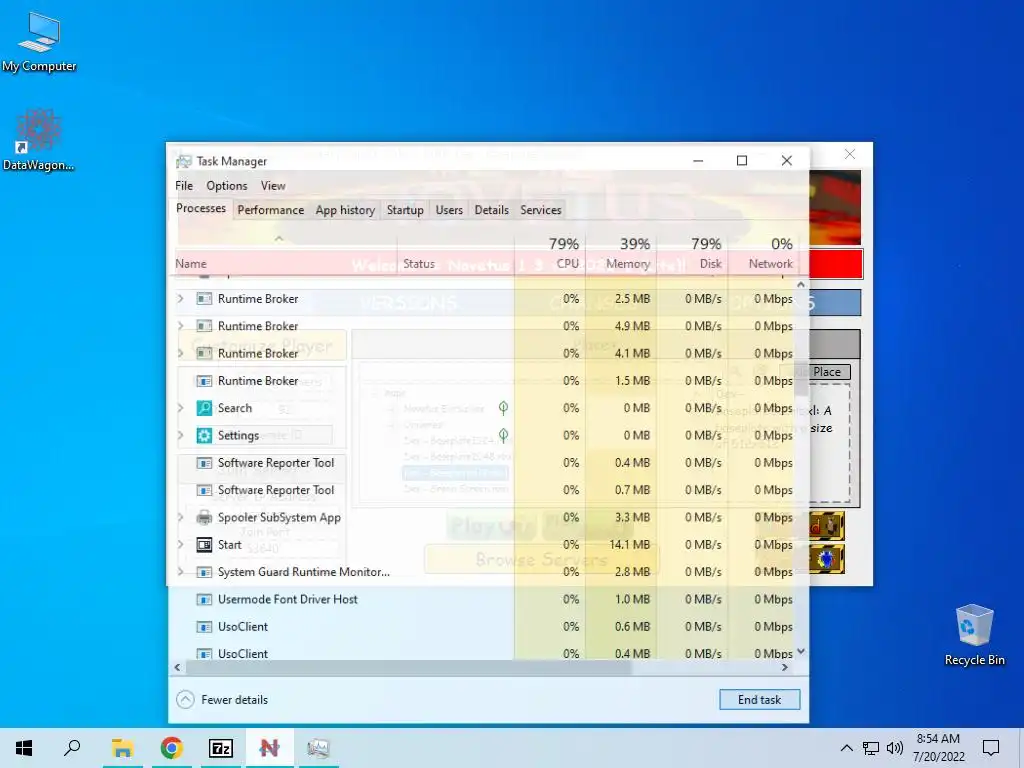Show hidden system tray icons
Screen dimensions: 1024x768
[846, 748]
